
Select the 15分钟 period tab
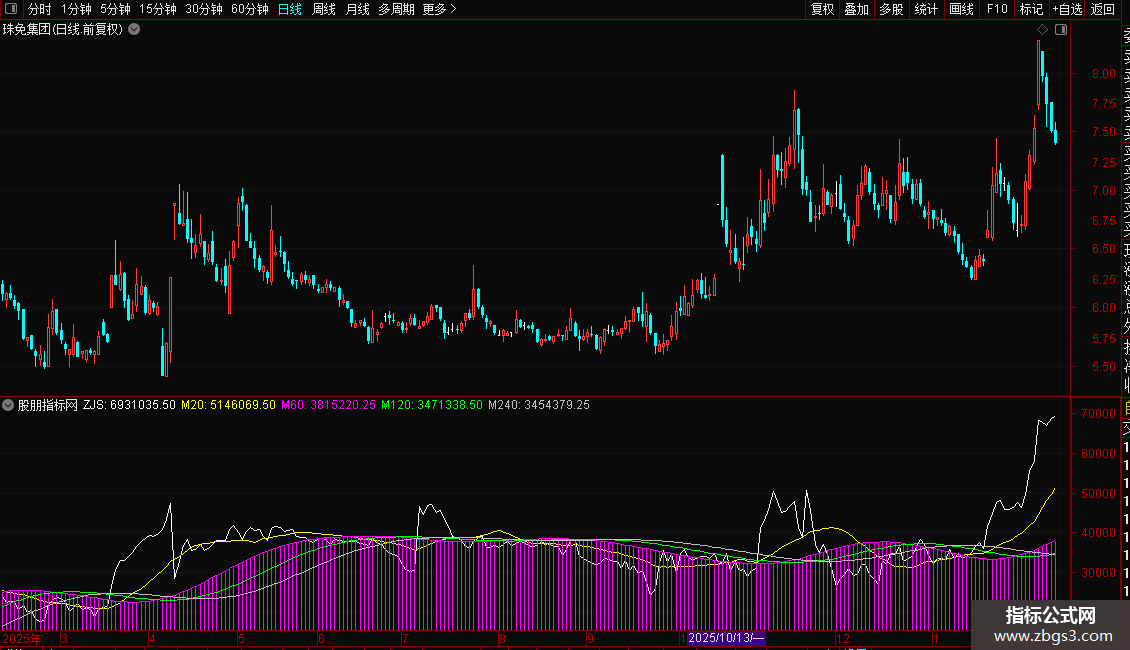click(157, 9)
